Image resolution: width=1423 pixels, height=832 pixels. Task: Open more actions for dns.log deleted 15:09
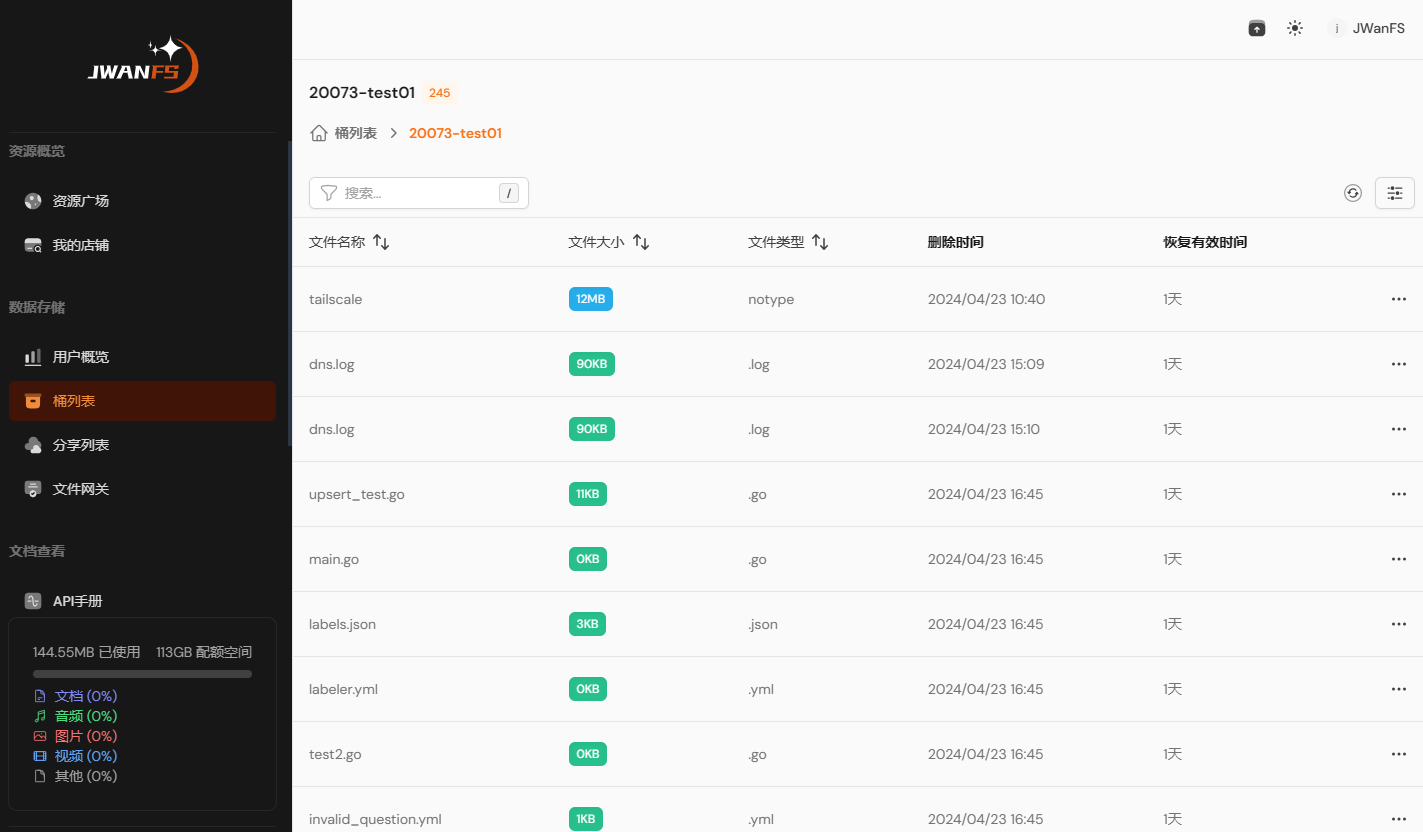[1399, 364]
